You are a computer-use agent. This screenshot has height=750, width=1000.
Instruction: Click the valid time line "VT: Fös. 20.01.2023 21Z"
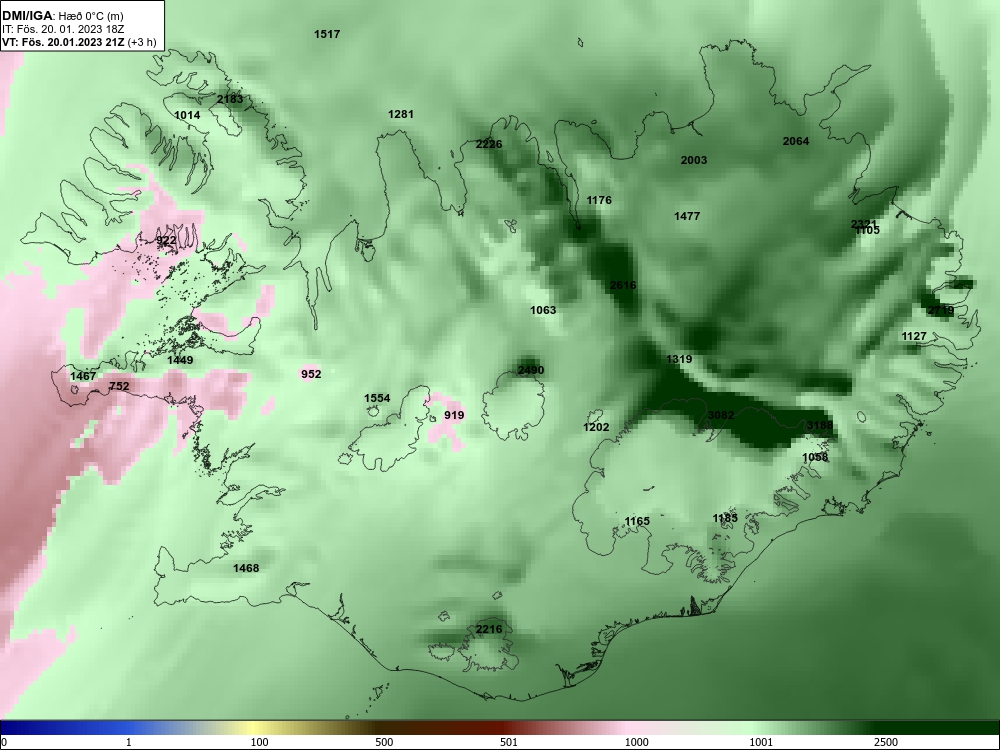[65, 42]
